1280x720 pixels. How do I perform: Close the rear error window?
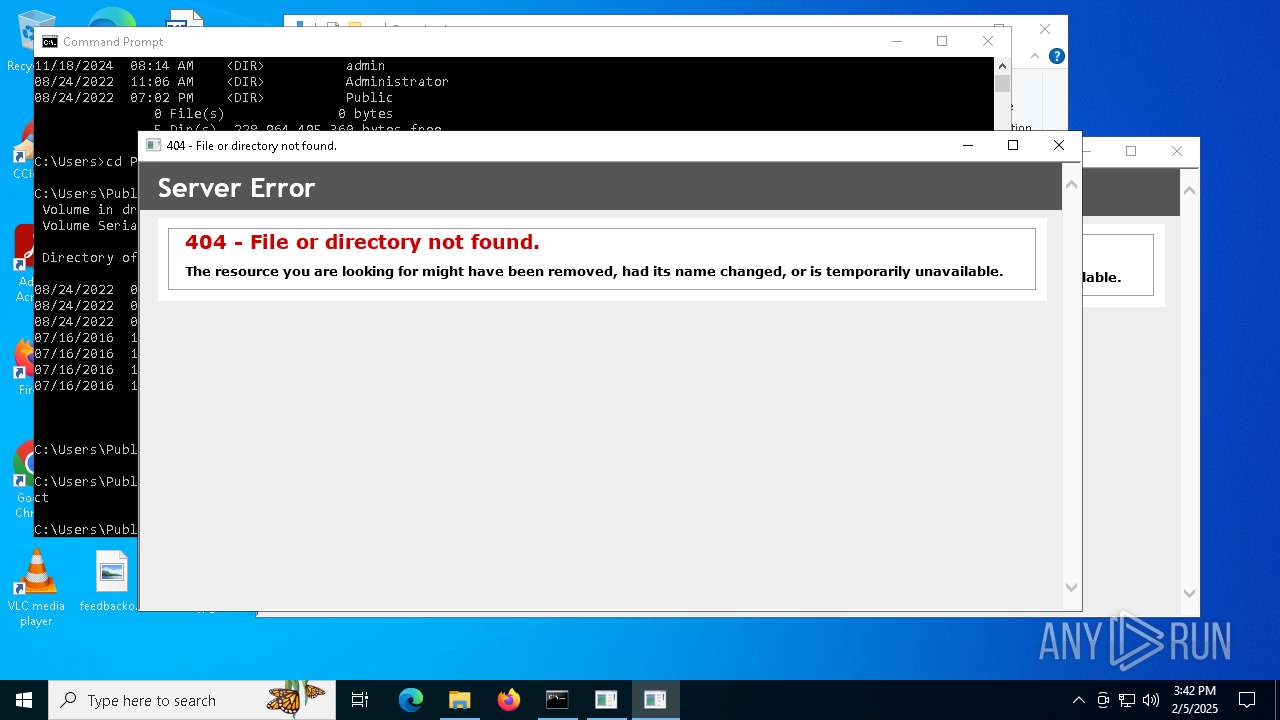tap(1176, 151)
